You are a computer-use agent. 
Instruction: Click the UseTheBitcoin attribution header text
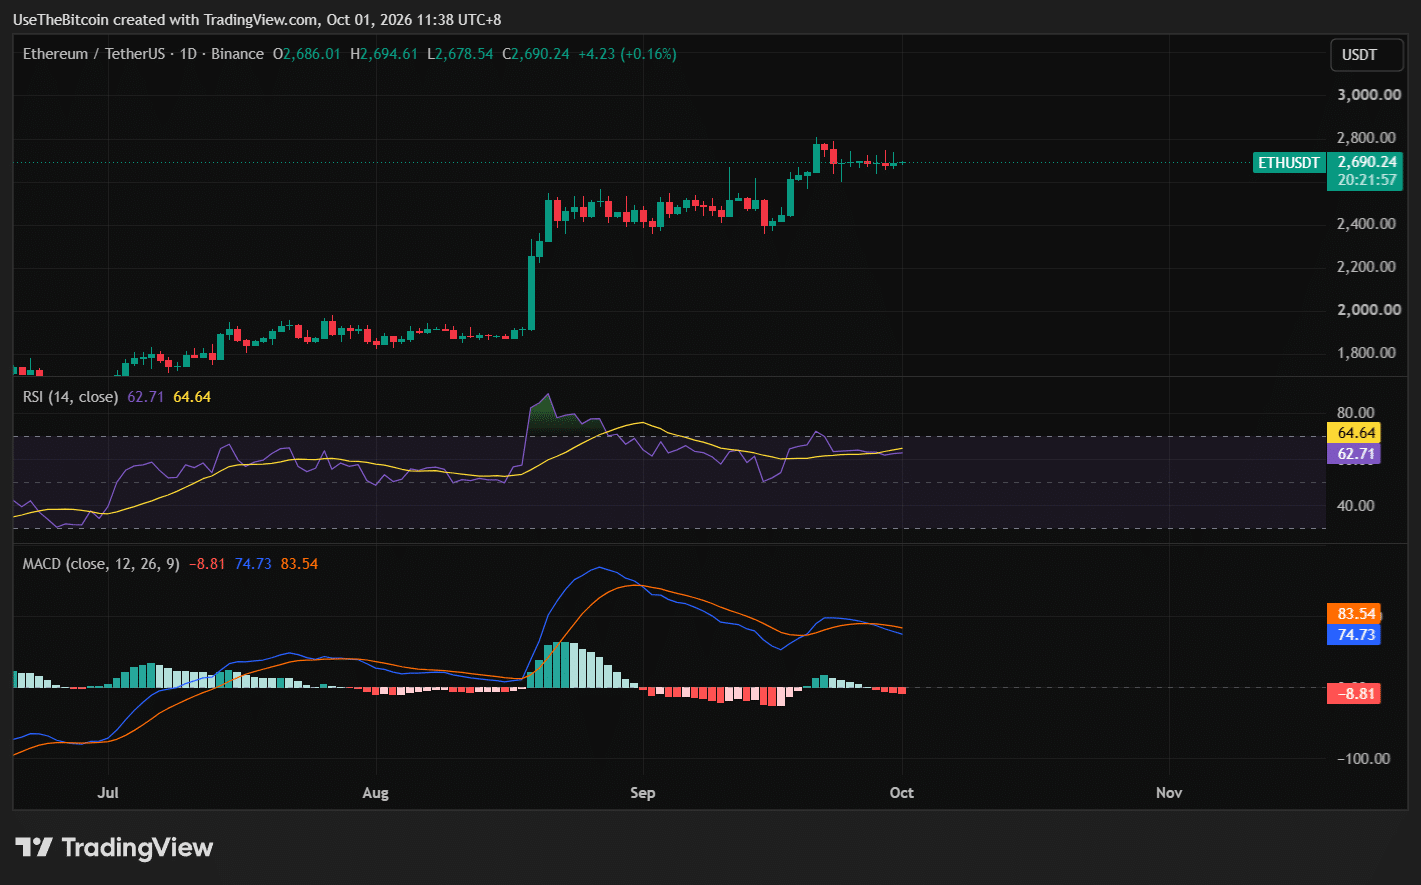258,20
